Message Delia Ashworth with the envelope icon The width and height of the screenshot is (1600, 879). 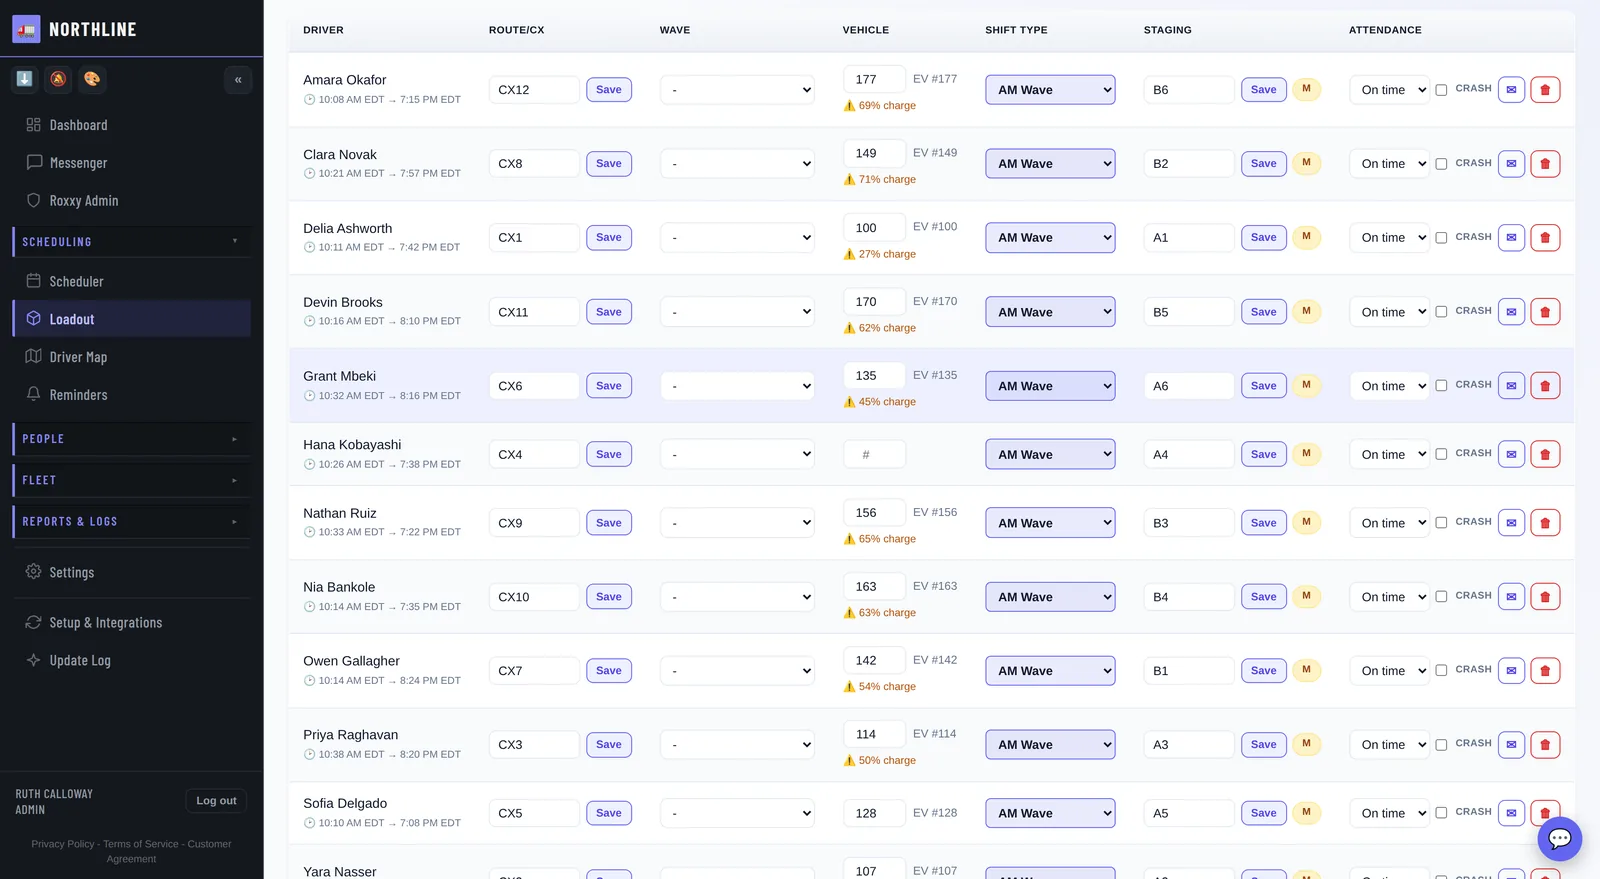[x=1511, y=238]
